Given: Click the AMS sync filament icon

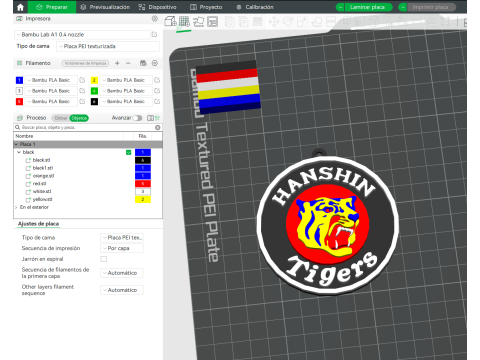Looking at the screenshot, I should (143, 63).
